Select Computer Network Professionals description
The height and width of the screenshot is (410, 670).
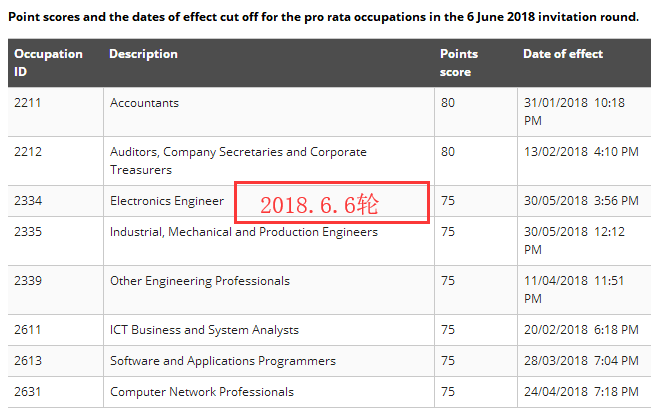coord(202,391)
